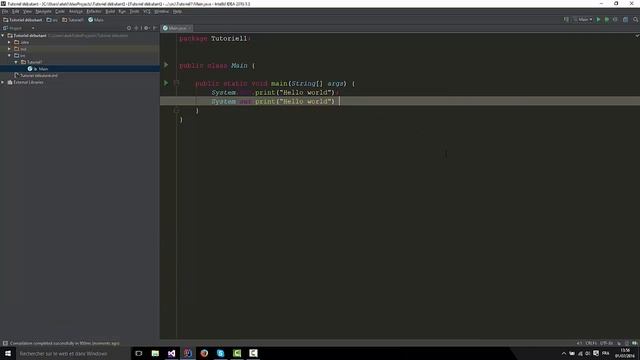Click line separator CRLF in status bar
This screenshot has width=640, height=360.
(591, 343)
